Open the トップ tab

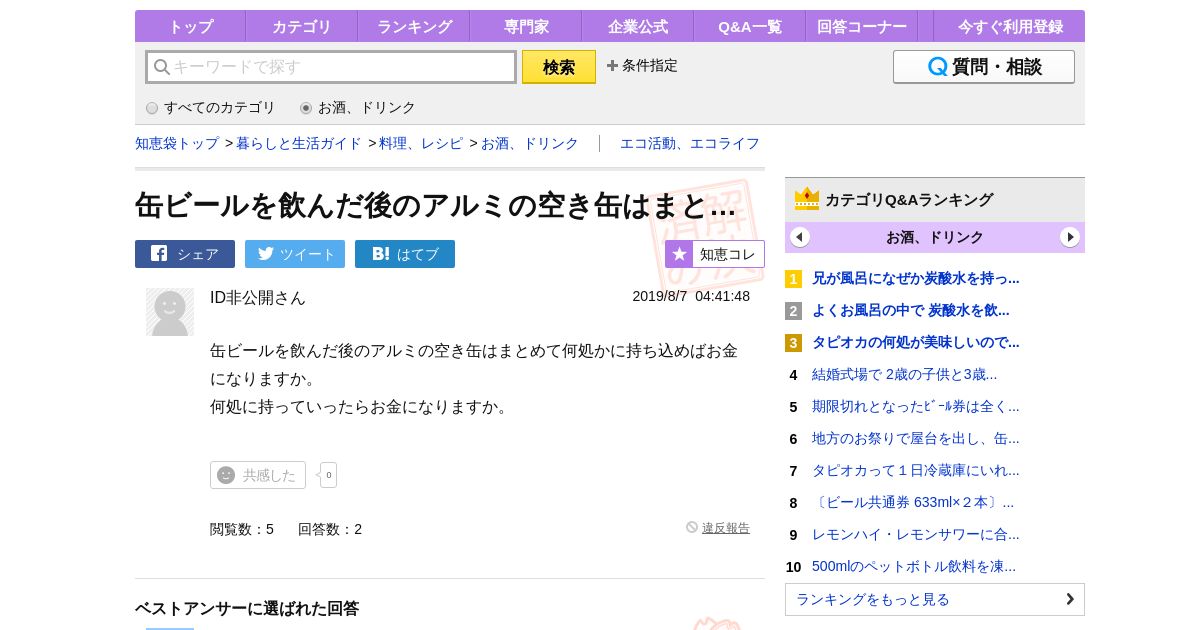(x=190, y=26)
